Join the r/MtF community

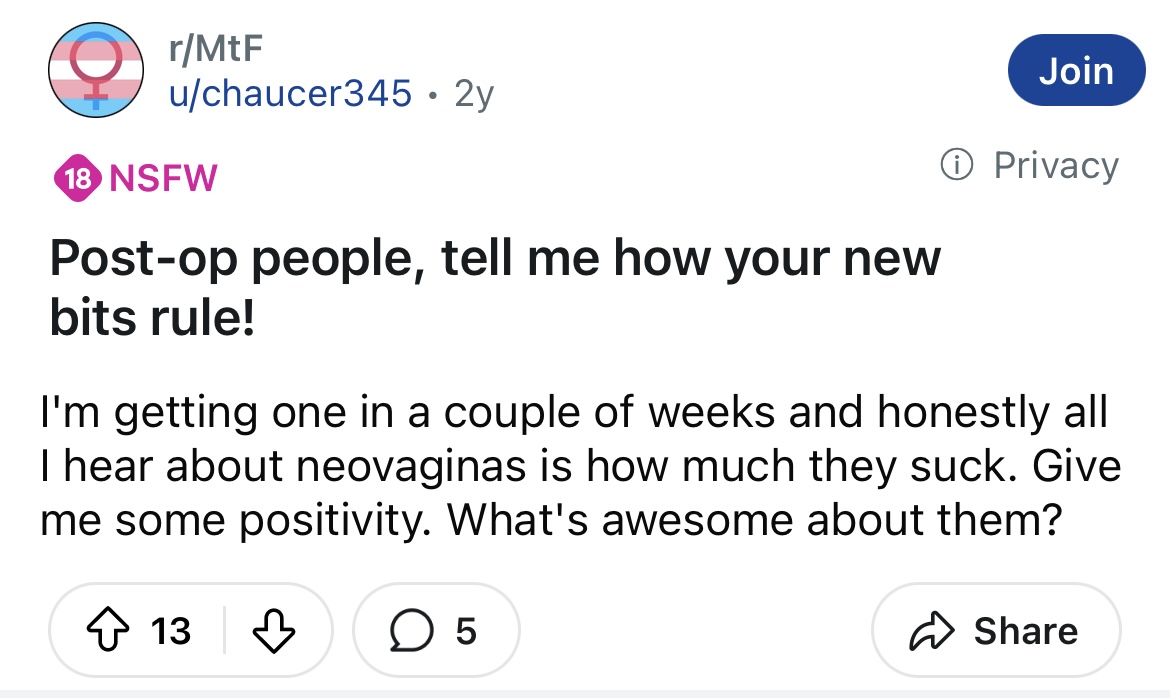coord(1075,70)
